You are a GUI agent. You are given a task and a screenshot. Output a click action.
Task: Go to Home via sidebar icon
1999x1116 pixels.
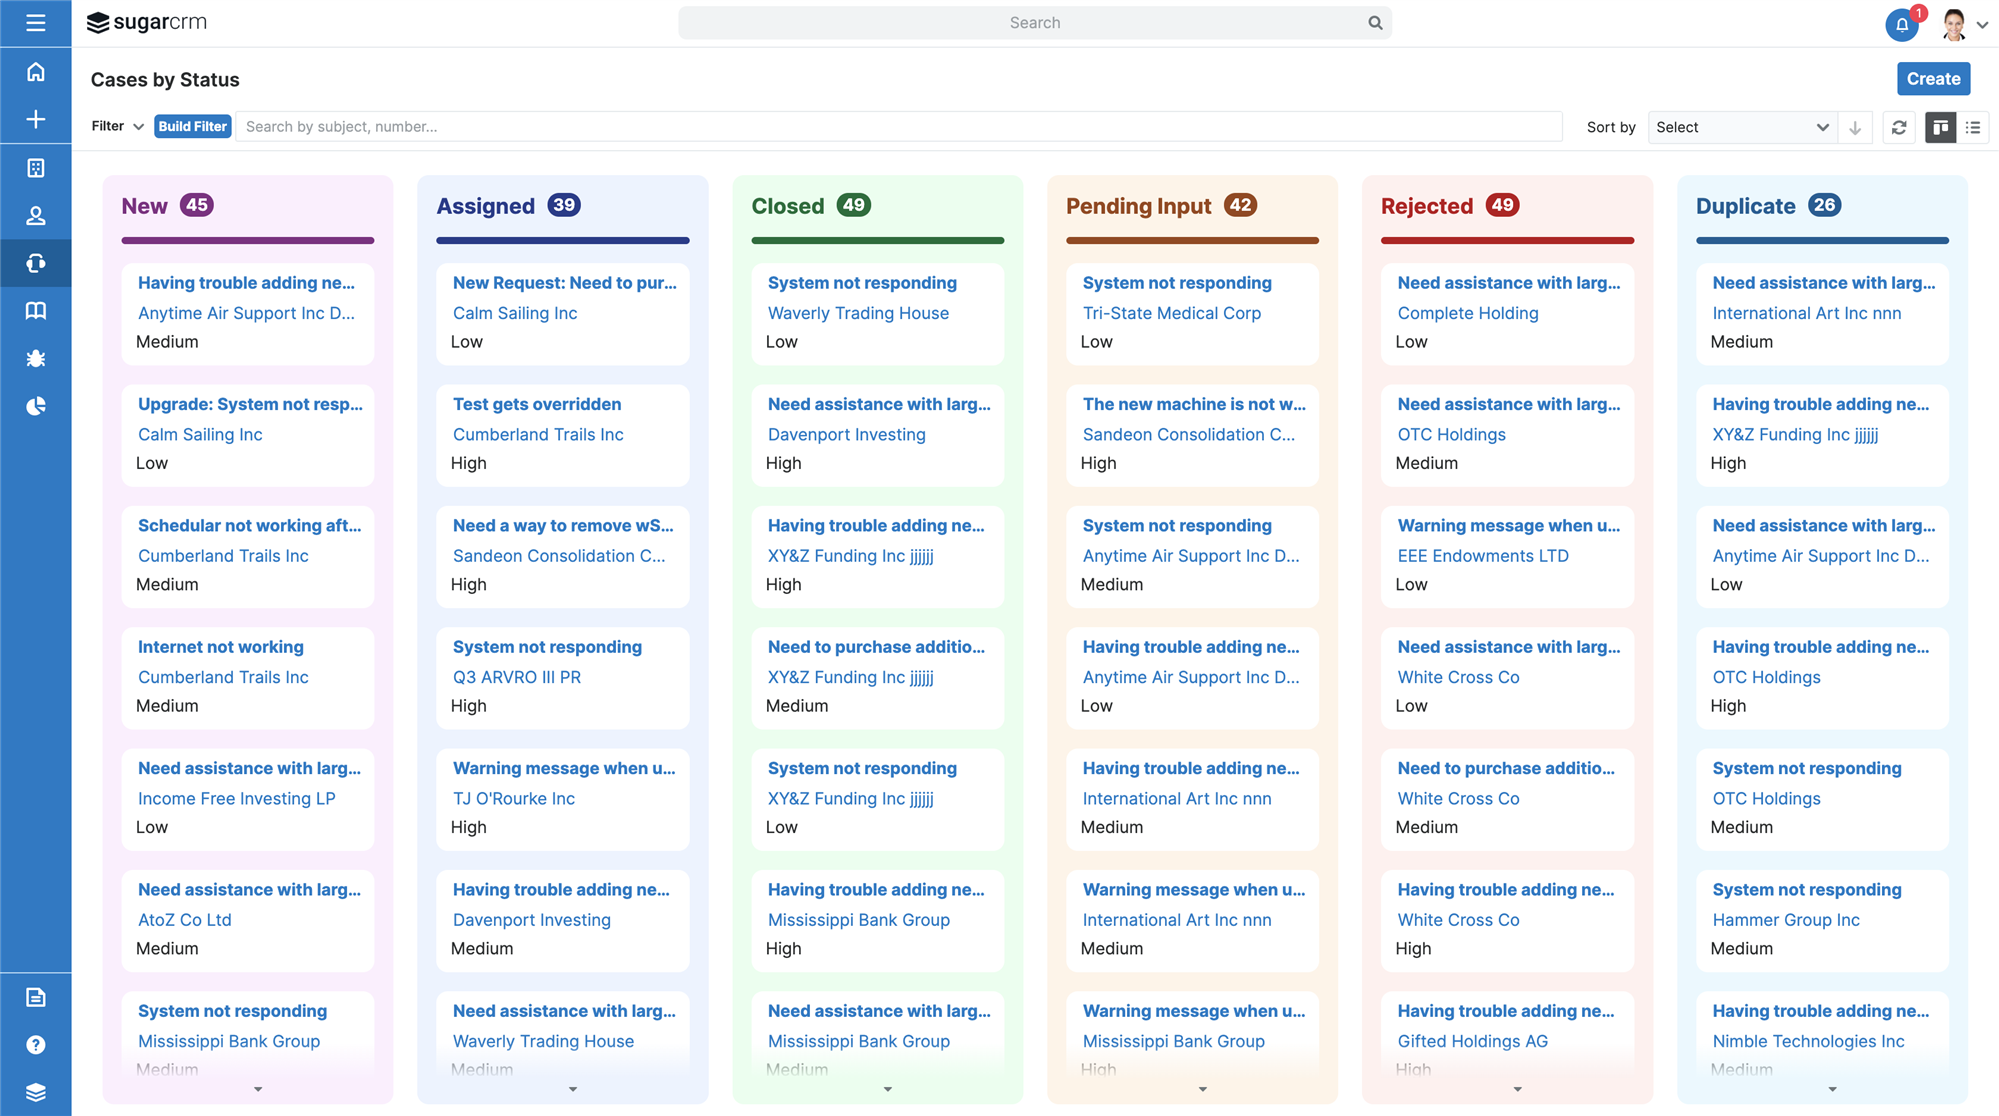(x=35, y=72)
